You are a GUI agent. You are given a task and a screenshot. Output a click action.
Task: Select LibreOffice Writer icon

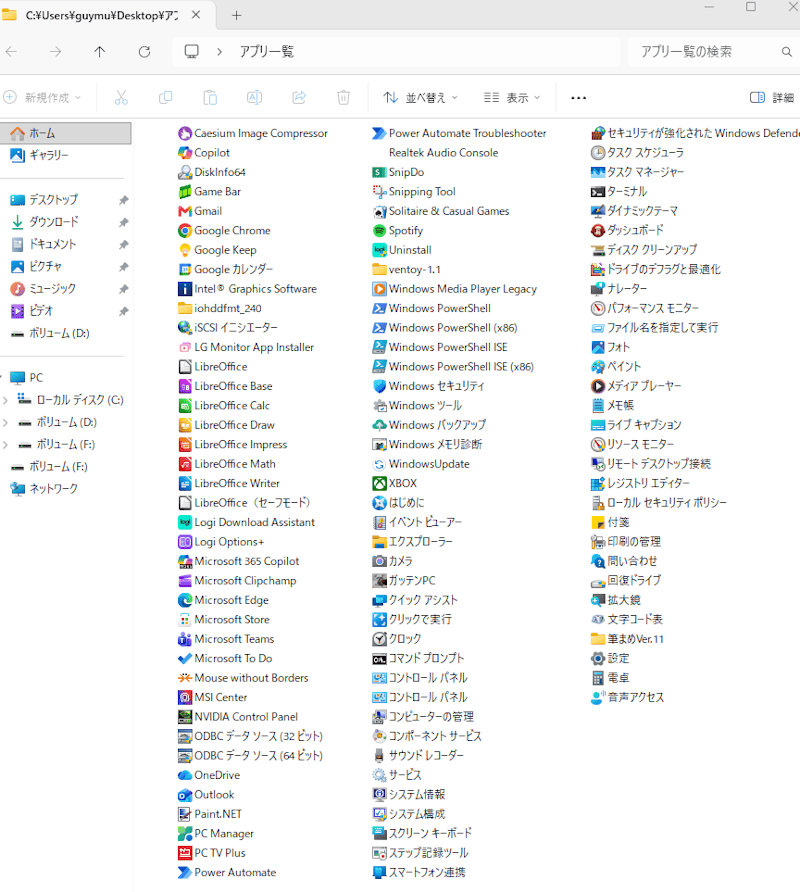coord(184,484)
